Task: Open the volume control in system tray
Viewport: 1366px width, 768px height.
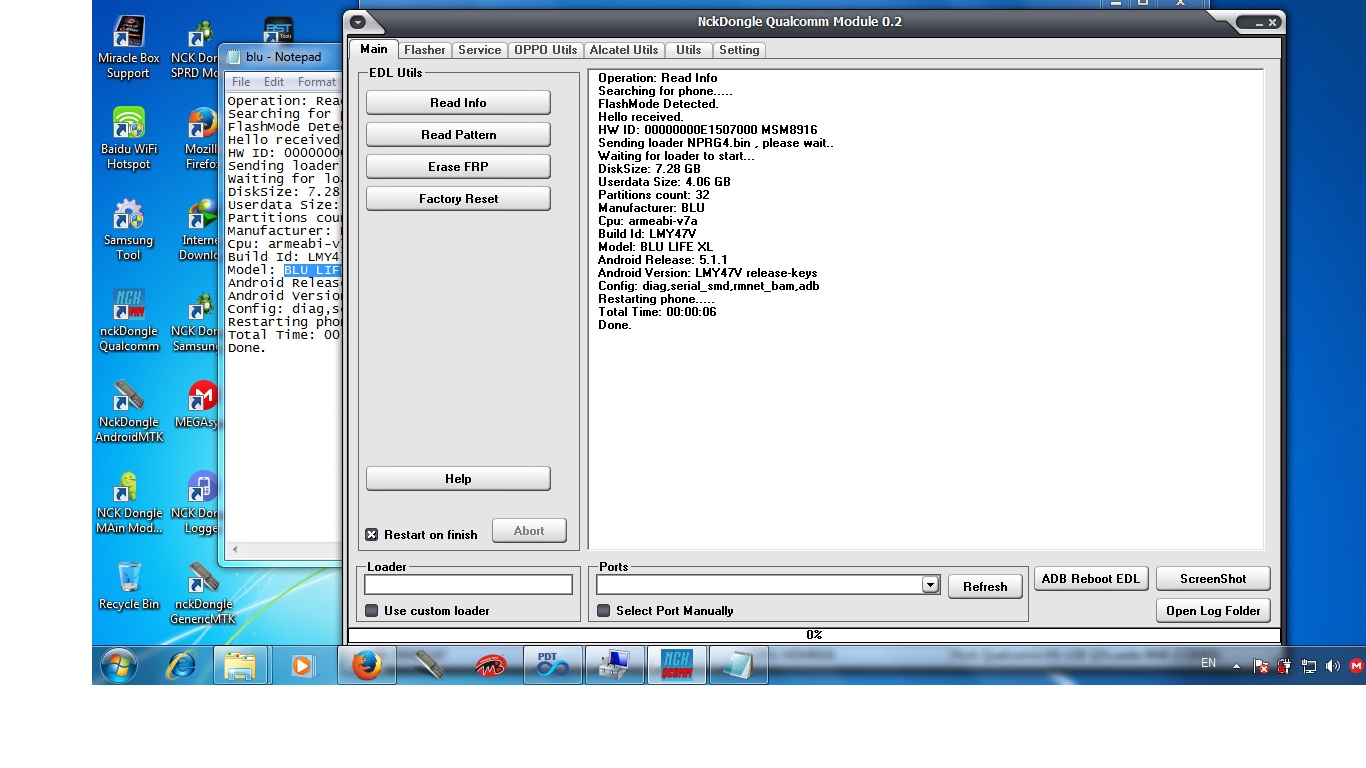Action: point(1332,666)
